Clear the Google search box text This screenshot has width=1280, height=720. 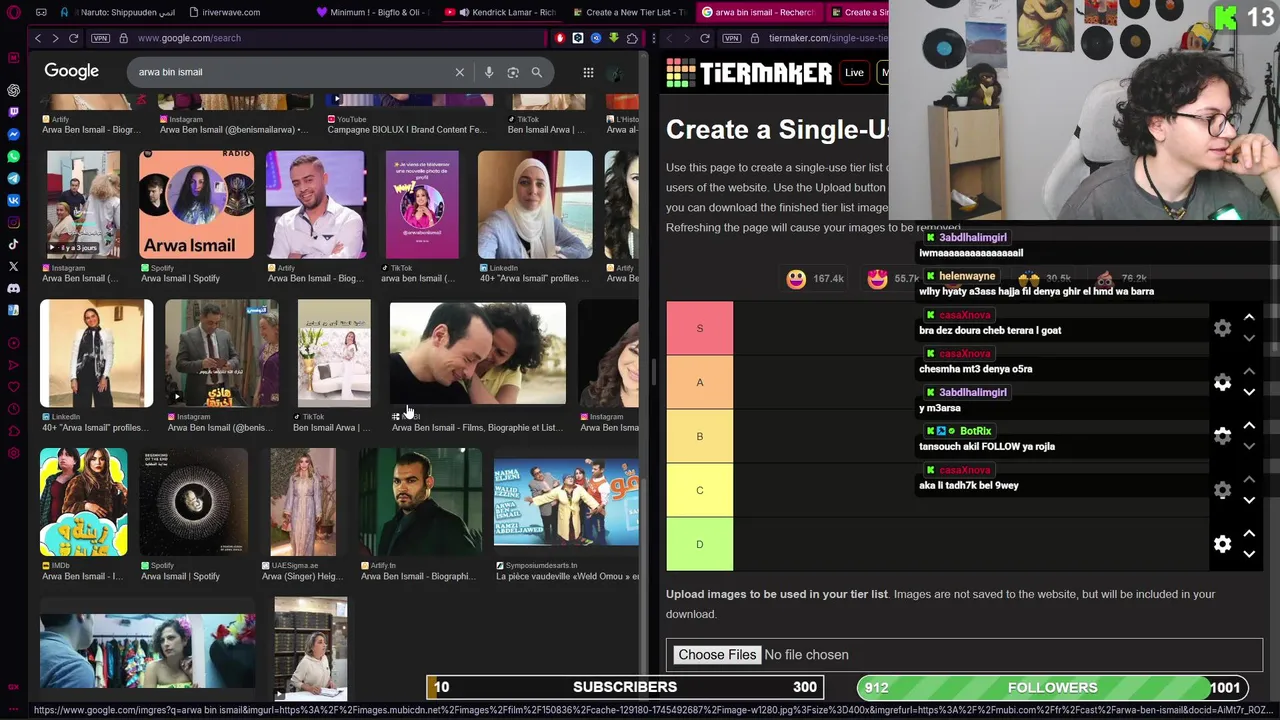[x=460, y=72]
